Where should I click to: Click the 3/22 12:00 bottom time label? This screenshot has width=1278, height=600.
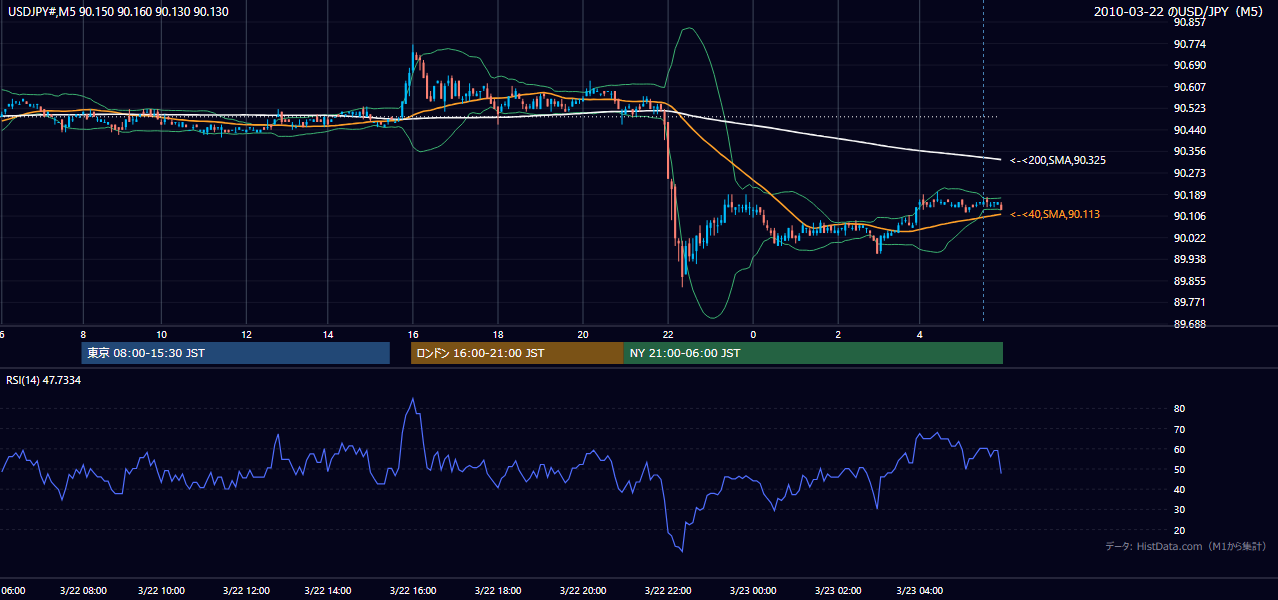[244, 591]
